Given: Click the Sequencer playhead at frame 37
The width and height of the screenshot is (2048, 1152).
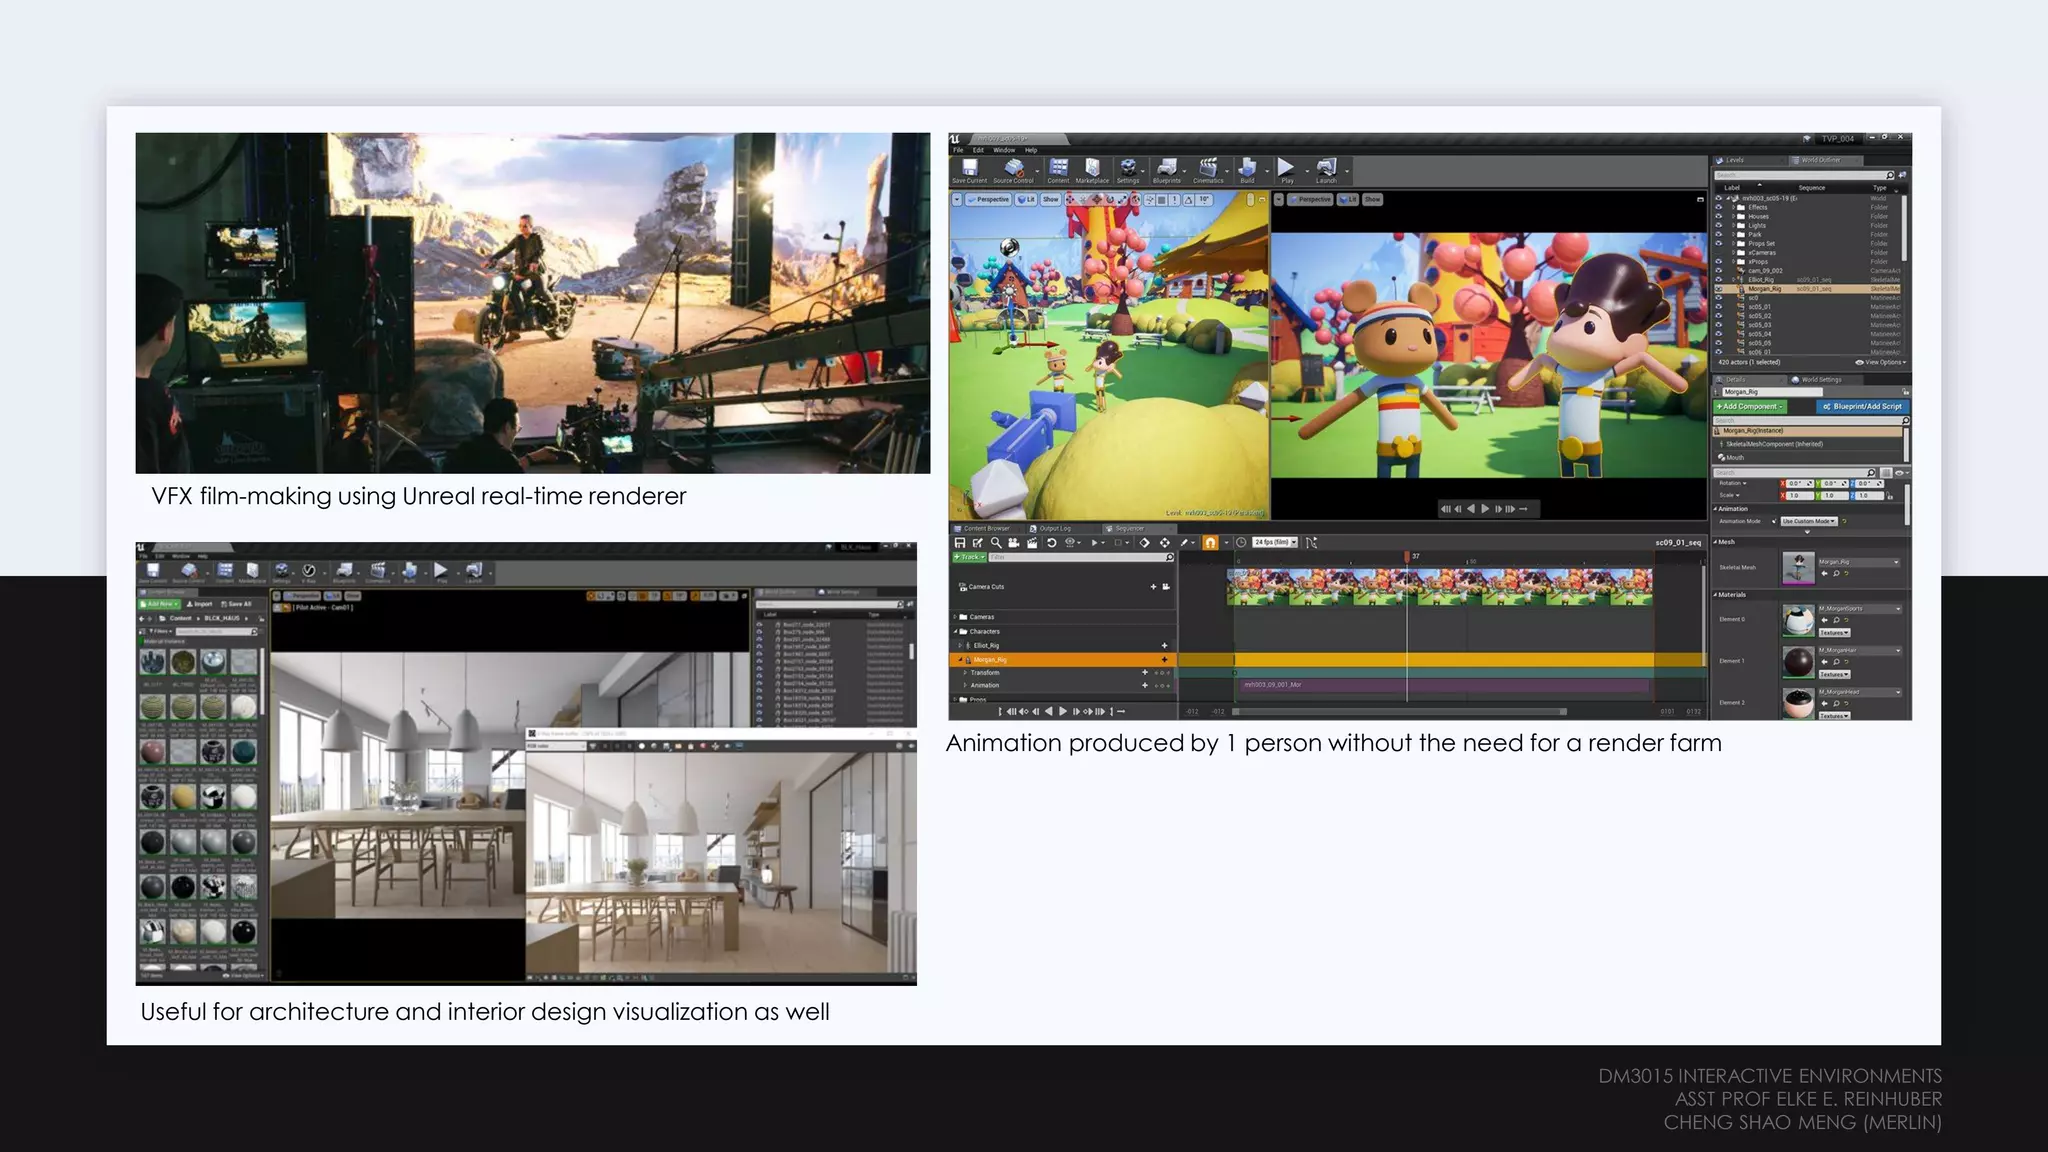Looking at the screenshot, I should click(x=1406, y=556).
